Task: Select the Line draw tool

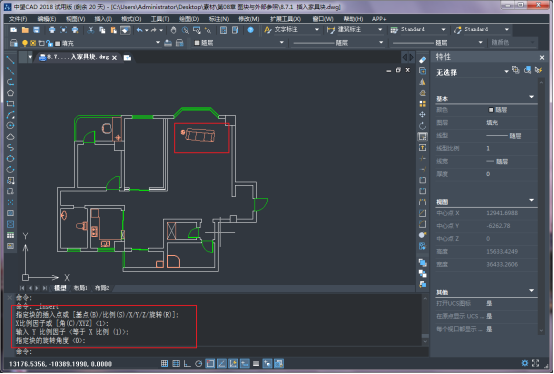Action: tap(11, 60)
